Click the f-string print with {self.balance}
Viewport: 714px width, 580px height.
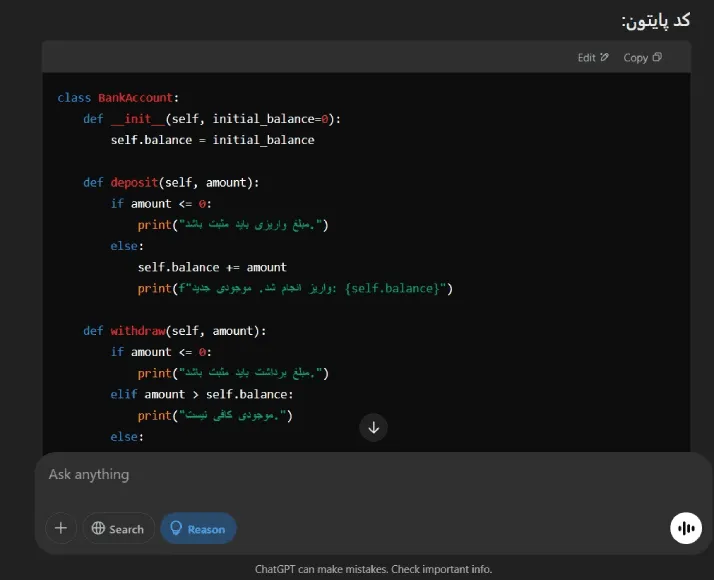pyautogui.click(x=295, y=289)
